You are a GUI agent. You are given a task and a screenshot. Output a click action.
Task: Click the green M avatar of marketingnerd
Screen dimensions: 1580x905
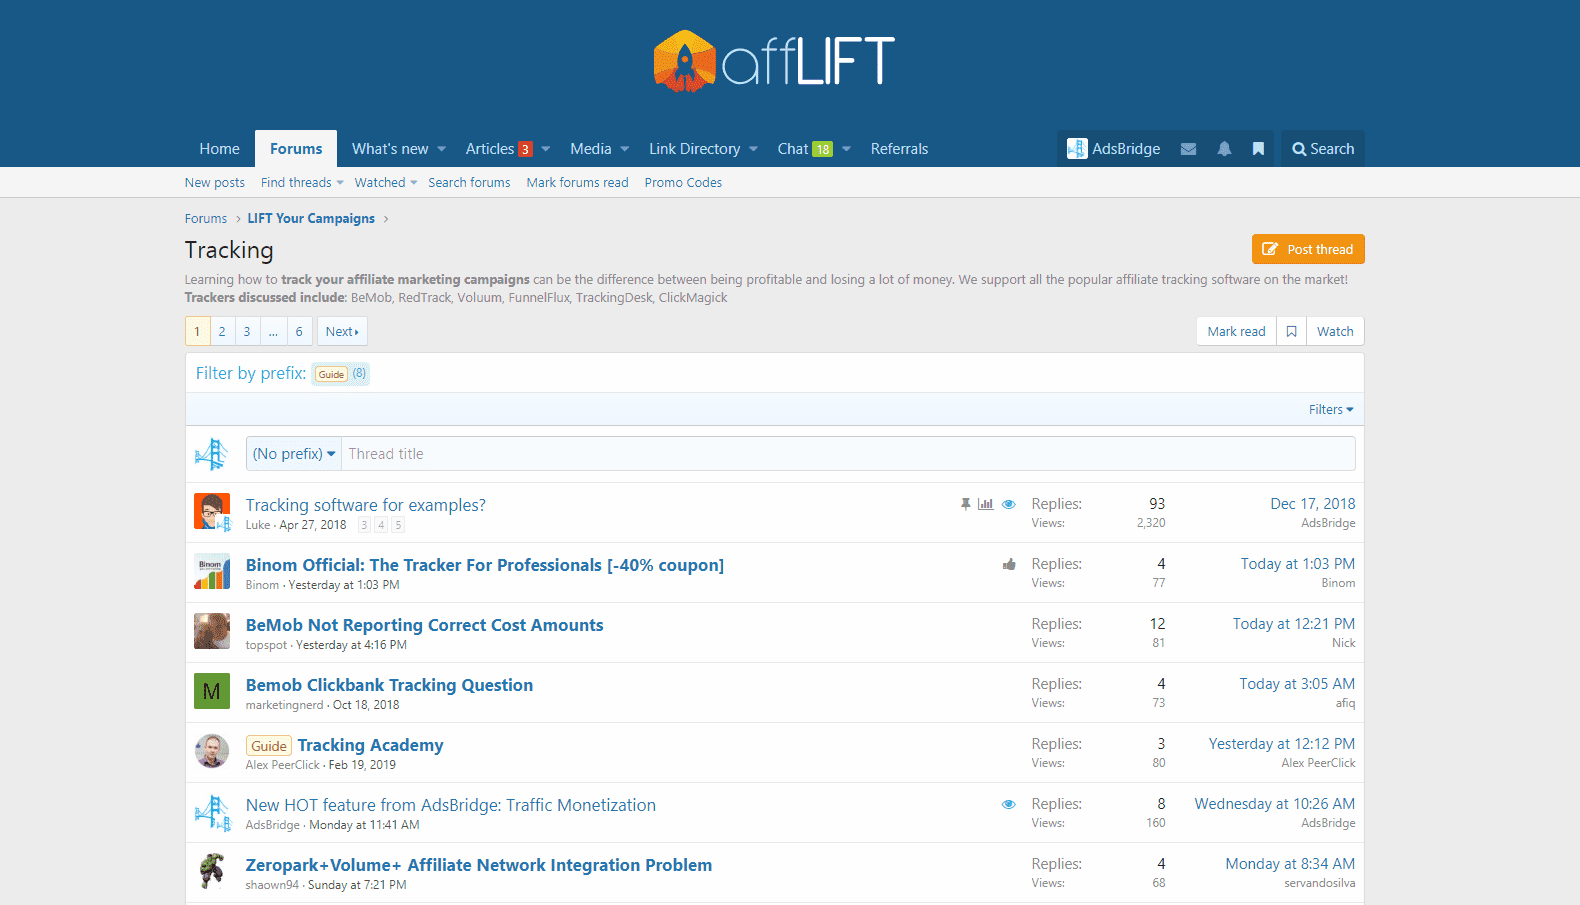click(x=212, y=691)
